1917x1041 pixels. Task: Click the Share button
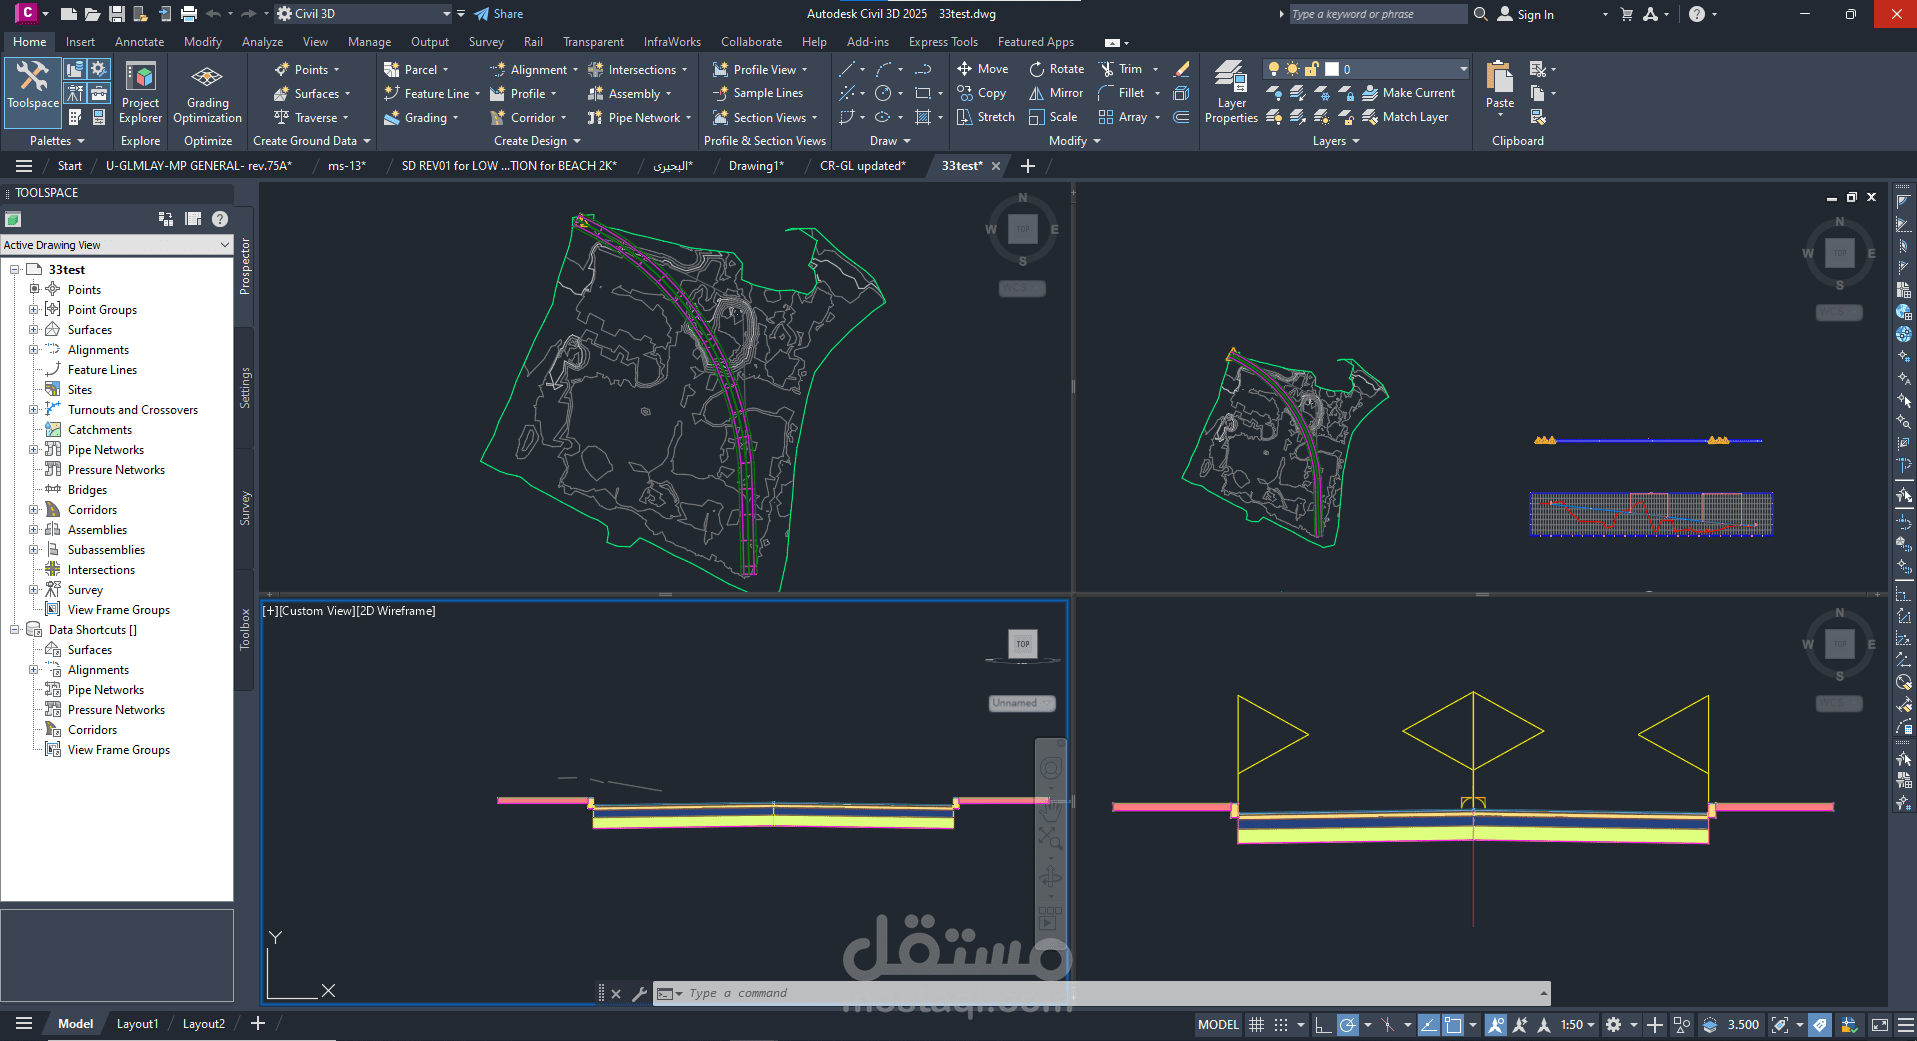499,14
